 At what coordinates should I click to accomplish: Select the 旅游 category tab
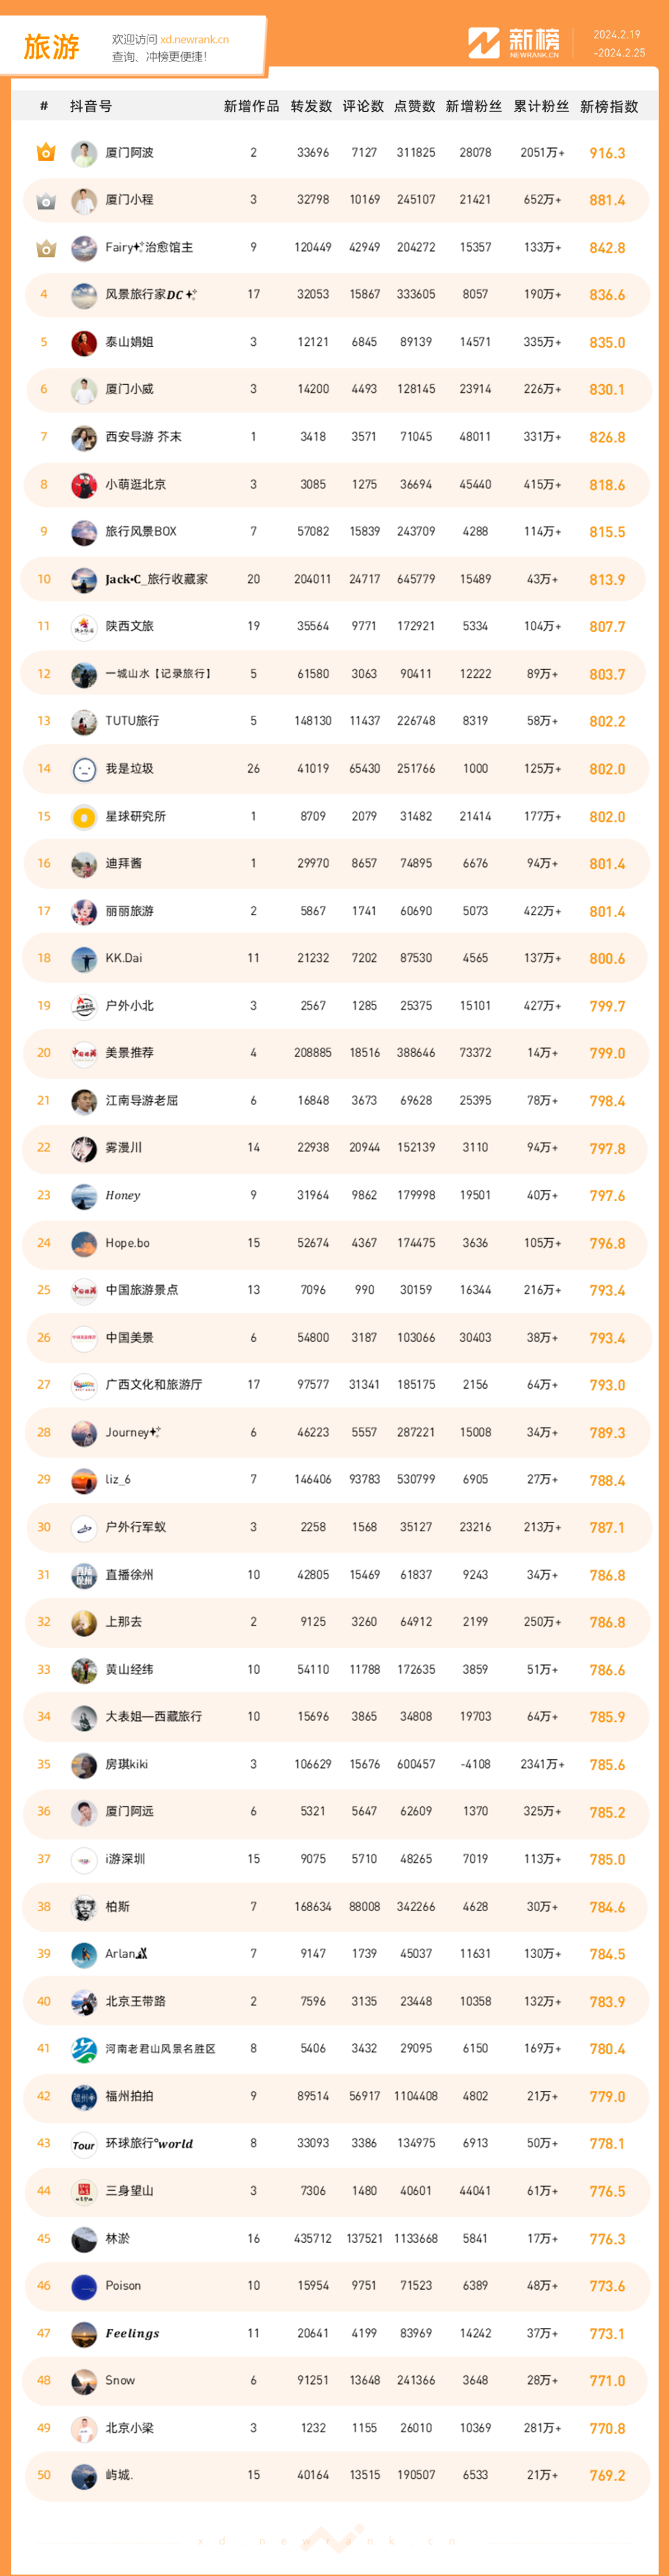tap(51, 46)
